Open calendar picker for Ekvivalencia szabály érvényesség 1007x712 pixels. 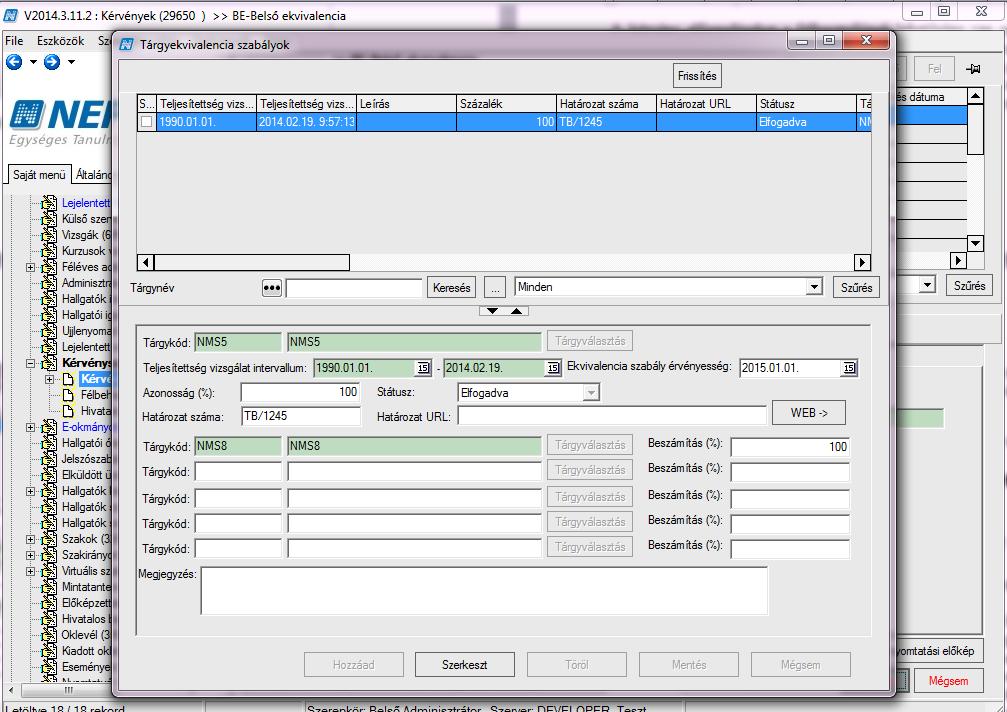tap(849, 368)
